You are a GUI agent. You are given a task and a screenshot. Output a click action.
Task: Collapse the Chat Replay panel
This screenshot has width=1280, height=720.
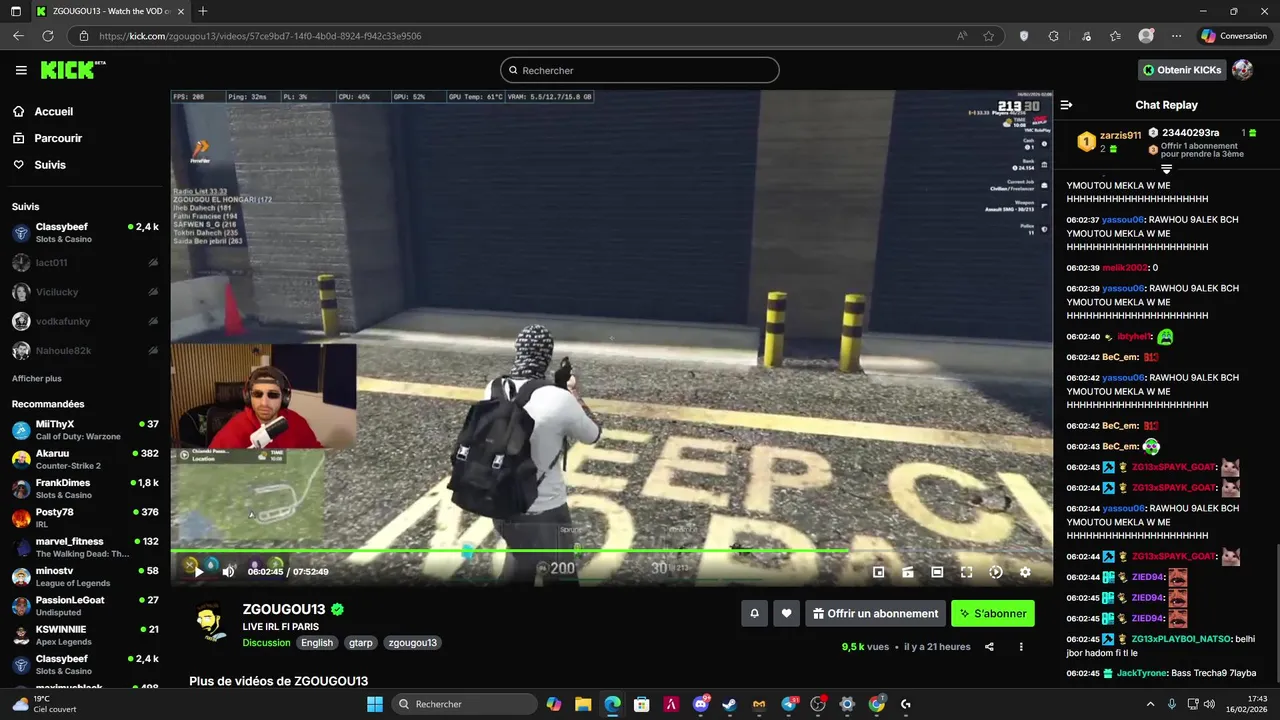coord(1066,105)
